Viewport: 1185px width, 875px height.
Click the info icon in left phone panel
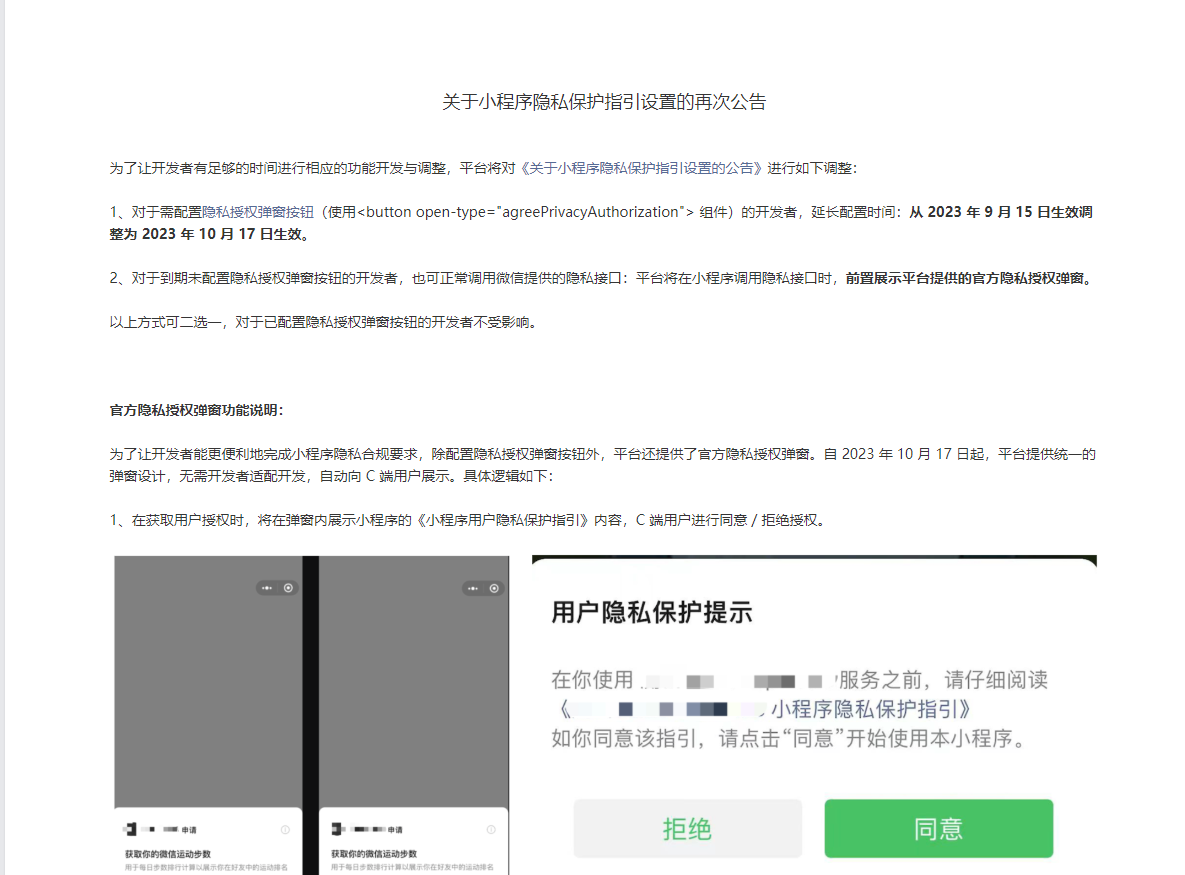click(285, 830)
